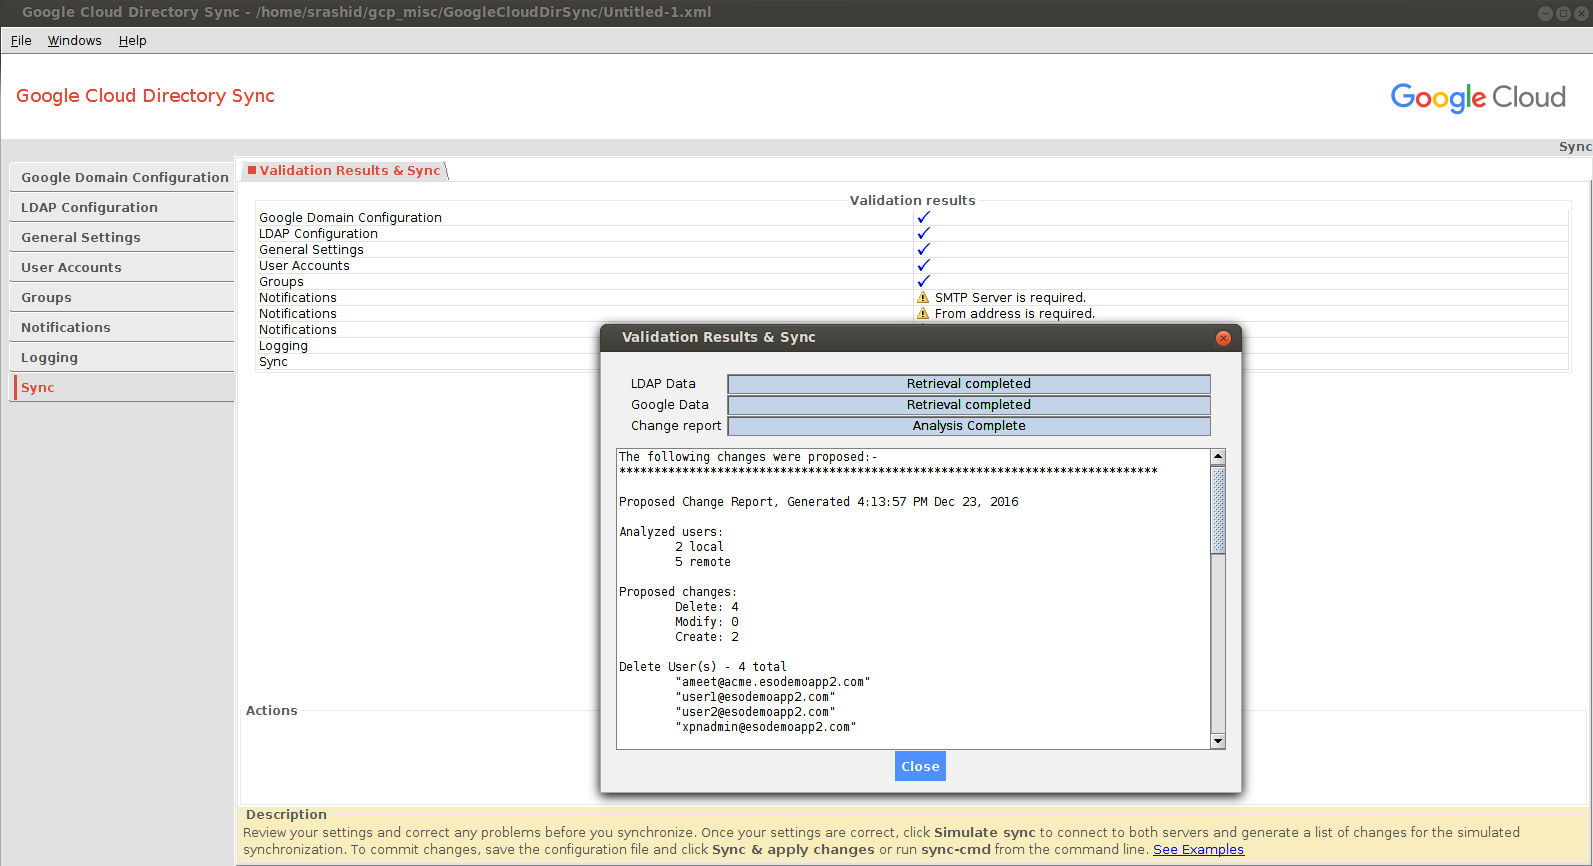Viewport: 1593px width, 866px height.
Task: Click the red square icon on the Validation tab
Action: coord(252,170)
